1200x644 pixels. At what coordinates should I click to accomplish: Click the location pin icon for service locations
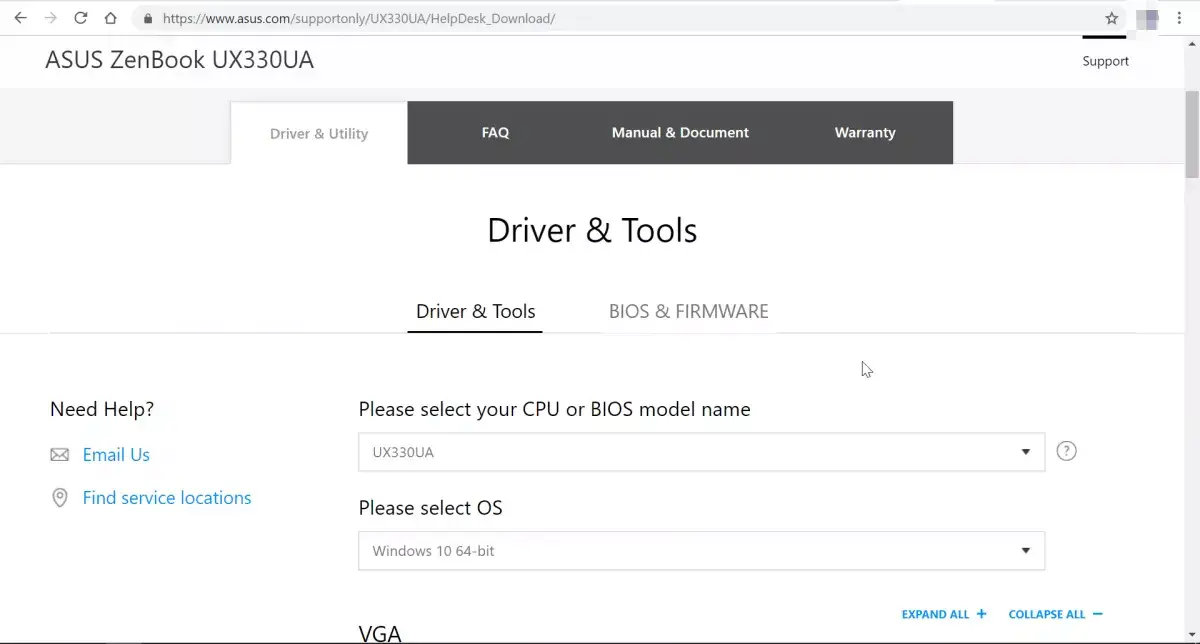tap(60, 498)
